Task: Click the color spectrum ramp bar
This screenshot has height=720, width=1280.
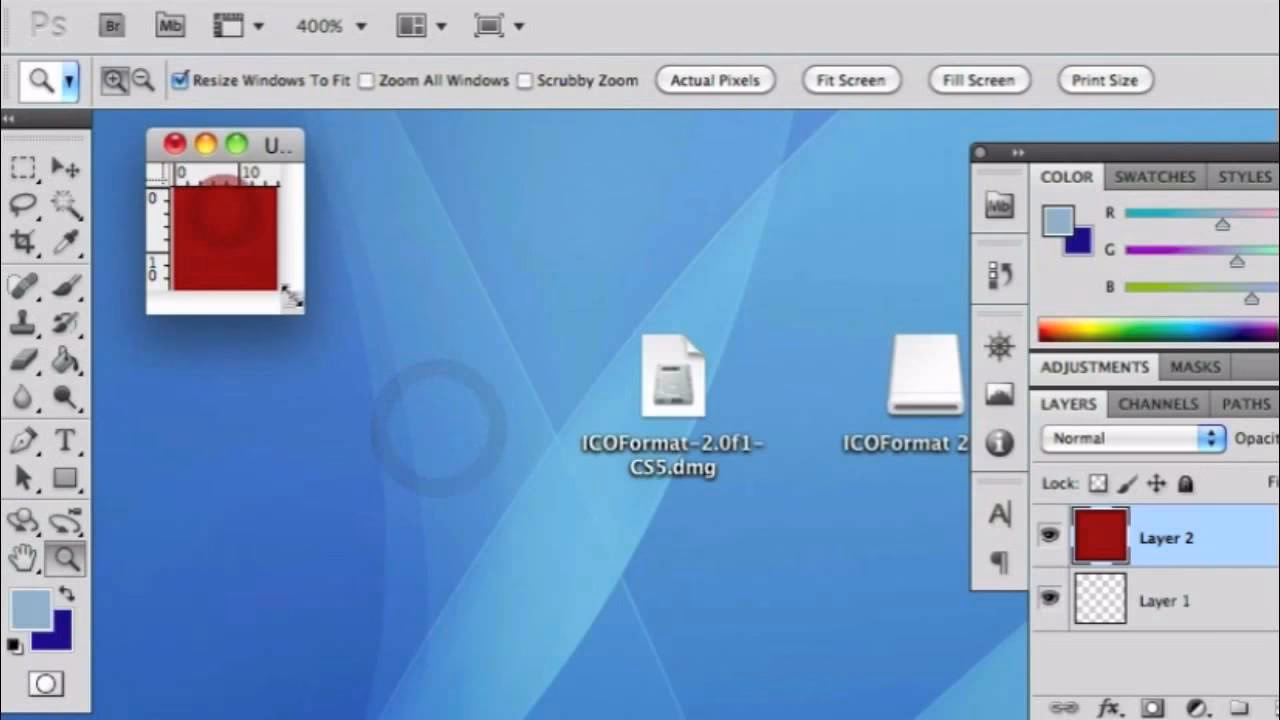Action: 1157,330
